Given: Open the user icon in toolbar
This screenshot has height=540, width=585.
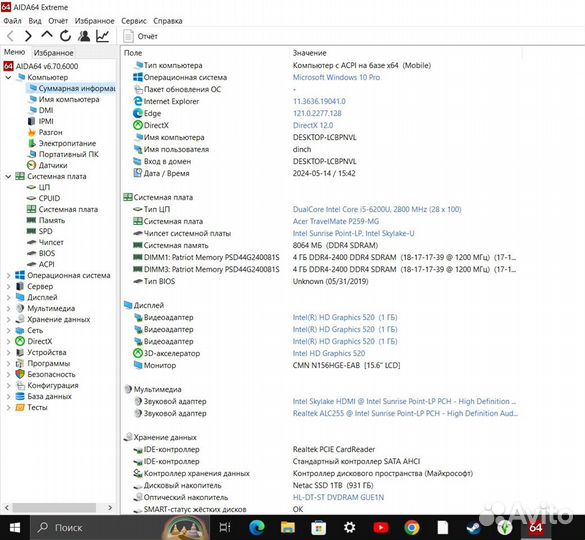Looking at the screenshot, I should (x=84, y=36).
